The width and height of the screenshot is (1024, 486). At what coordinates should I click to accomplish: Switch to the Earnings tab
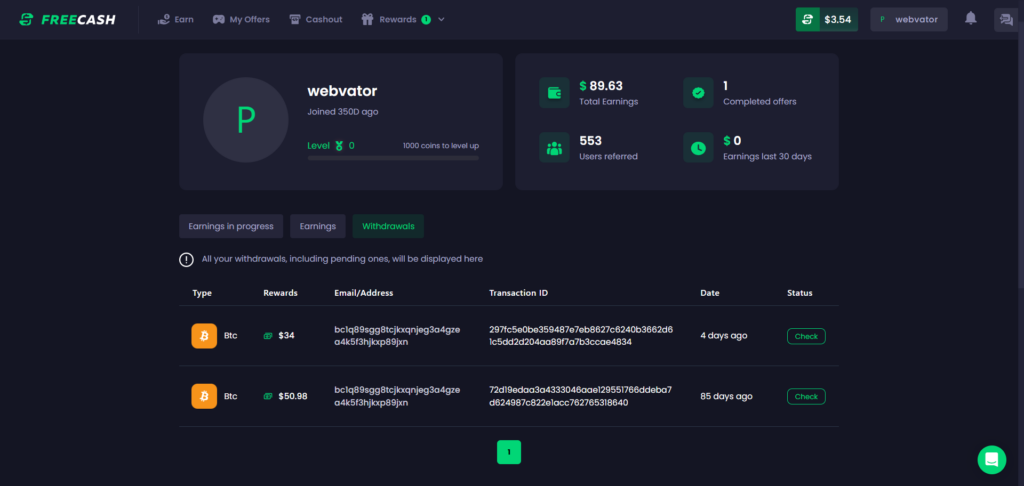[318, 226]
